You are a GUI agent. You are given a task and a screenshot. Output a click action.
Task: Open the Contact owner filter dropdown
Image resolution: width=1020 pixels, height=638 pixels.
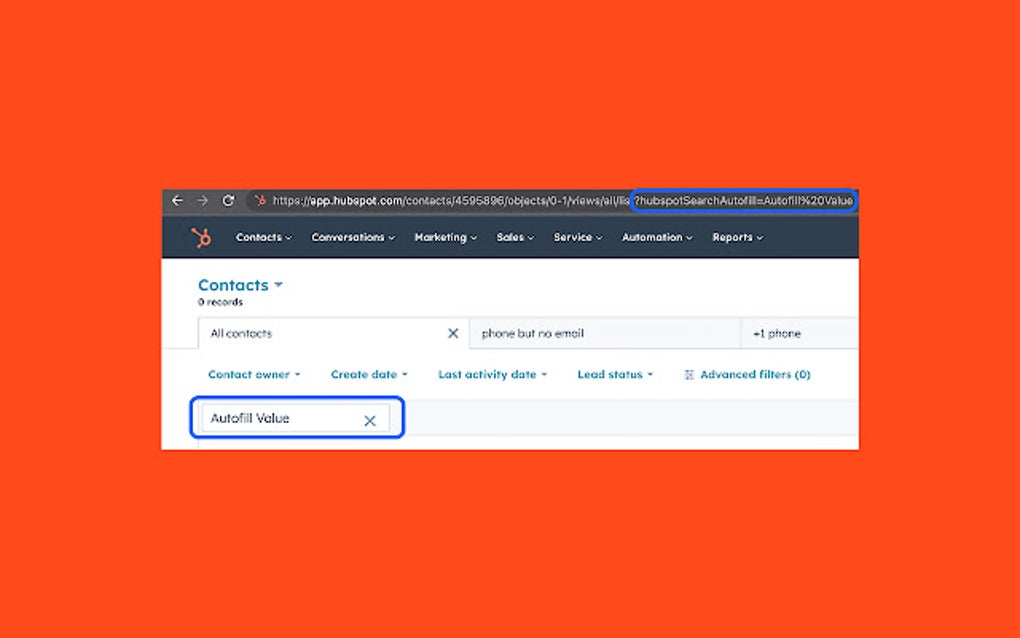255,374
